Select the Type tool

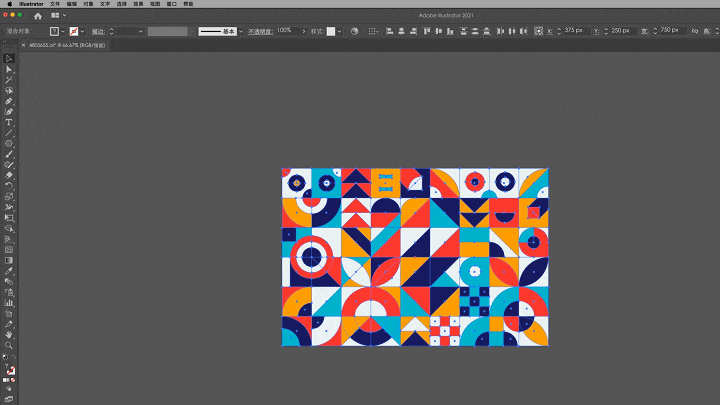(x=9, y=122)
